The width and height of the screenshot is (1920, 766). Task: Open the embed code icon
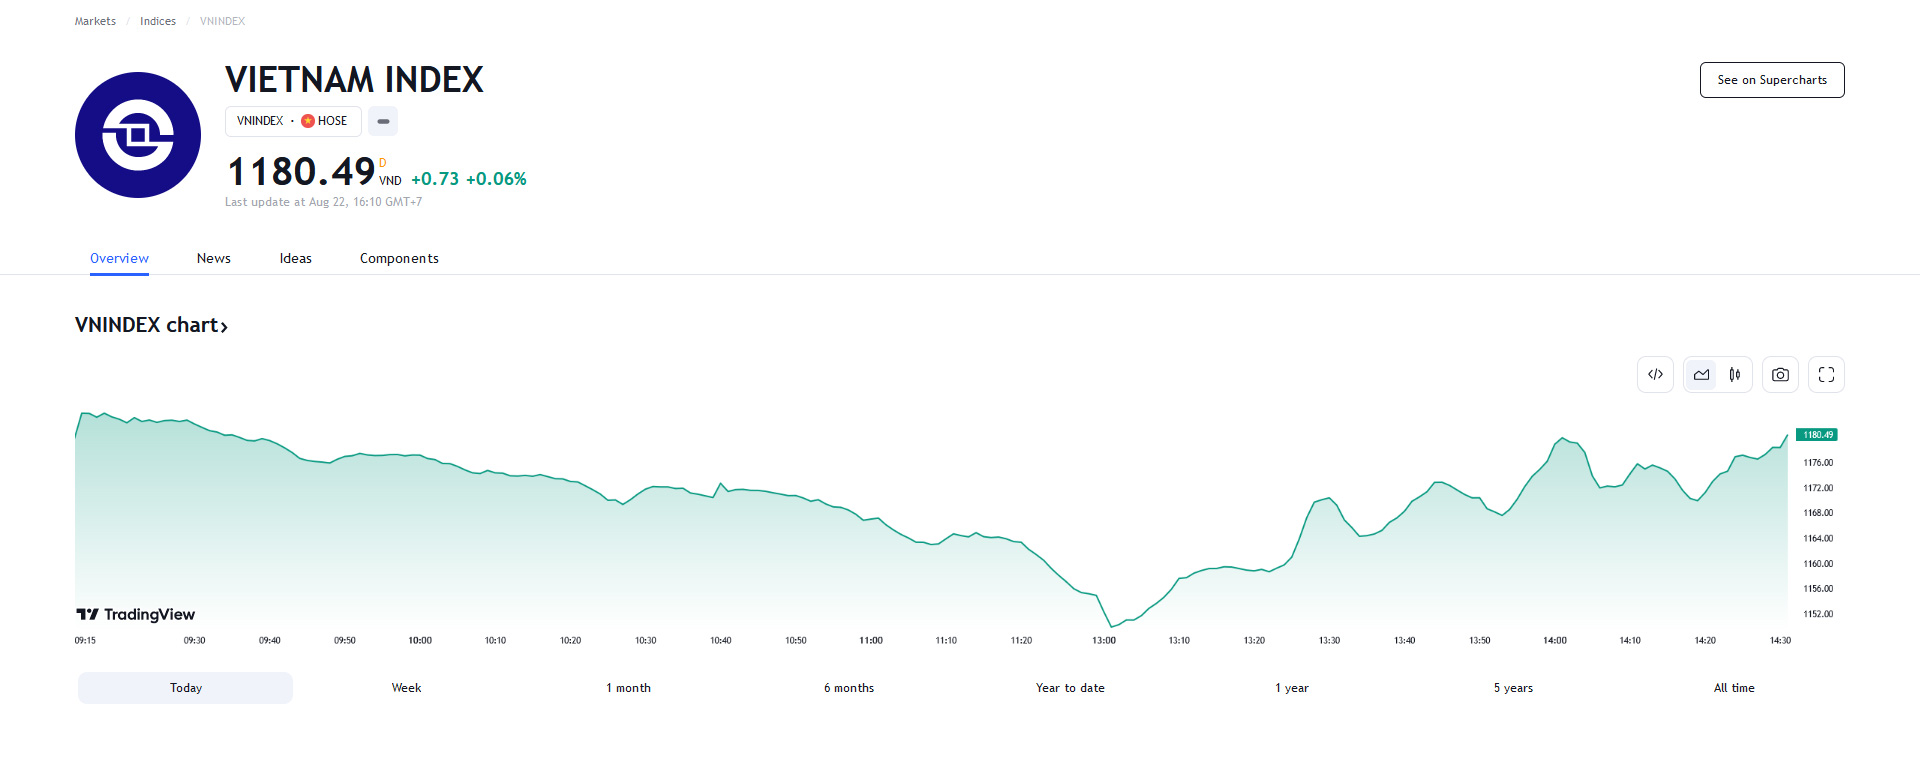(x=1655, y=375)
